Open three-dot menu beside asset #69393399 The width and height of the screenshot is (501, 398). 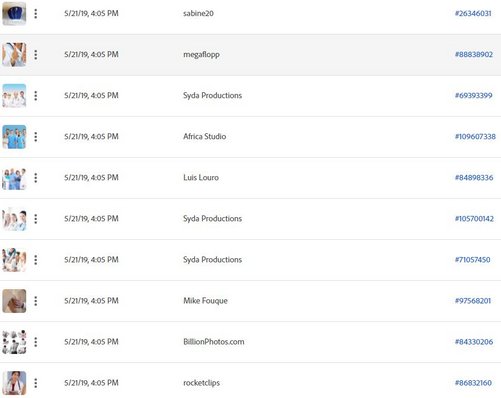(36, 96)
